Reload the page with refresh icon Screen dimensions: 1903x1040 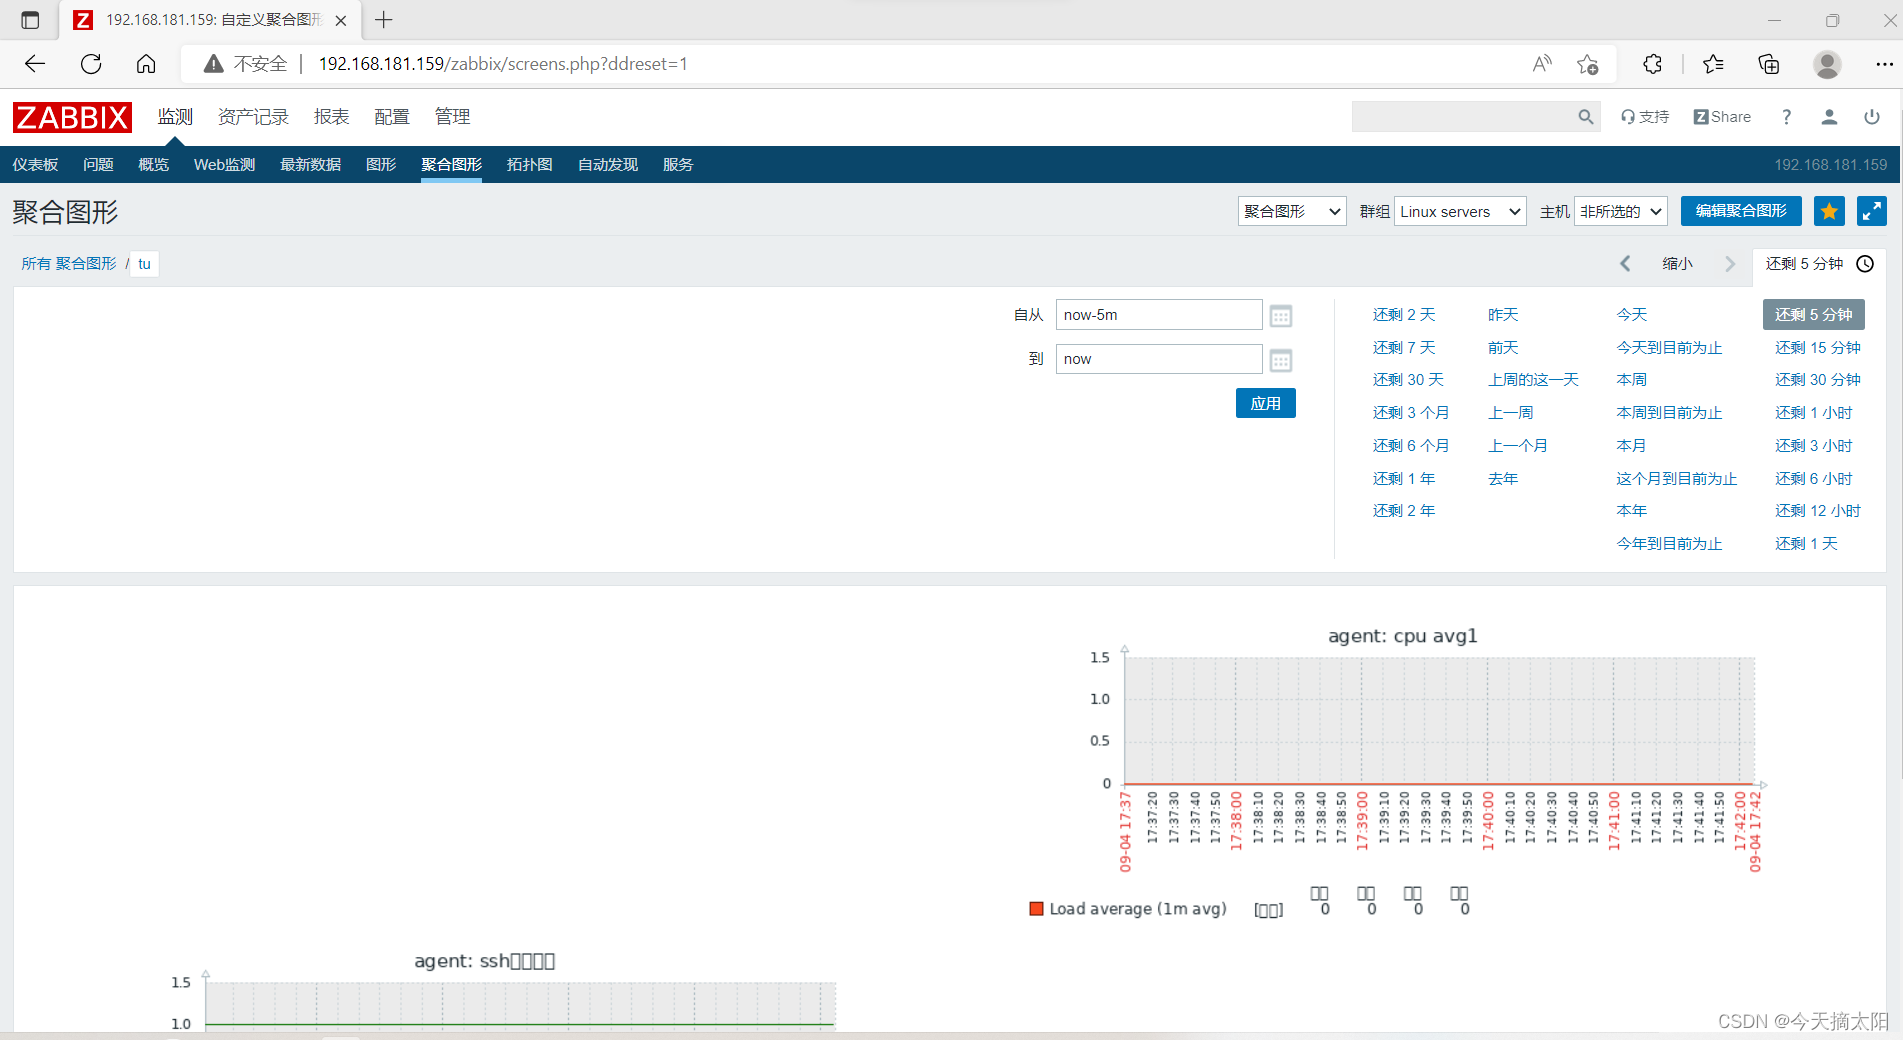pyautogui.click(x=91, y=64)
